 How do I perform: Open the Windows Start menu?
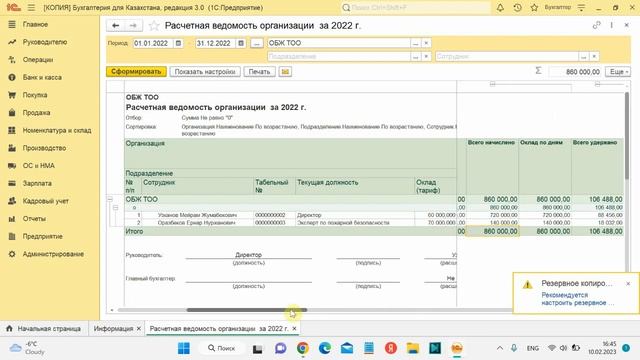pos(184,348)
